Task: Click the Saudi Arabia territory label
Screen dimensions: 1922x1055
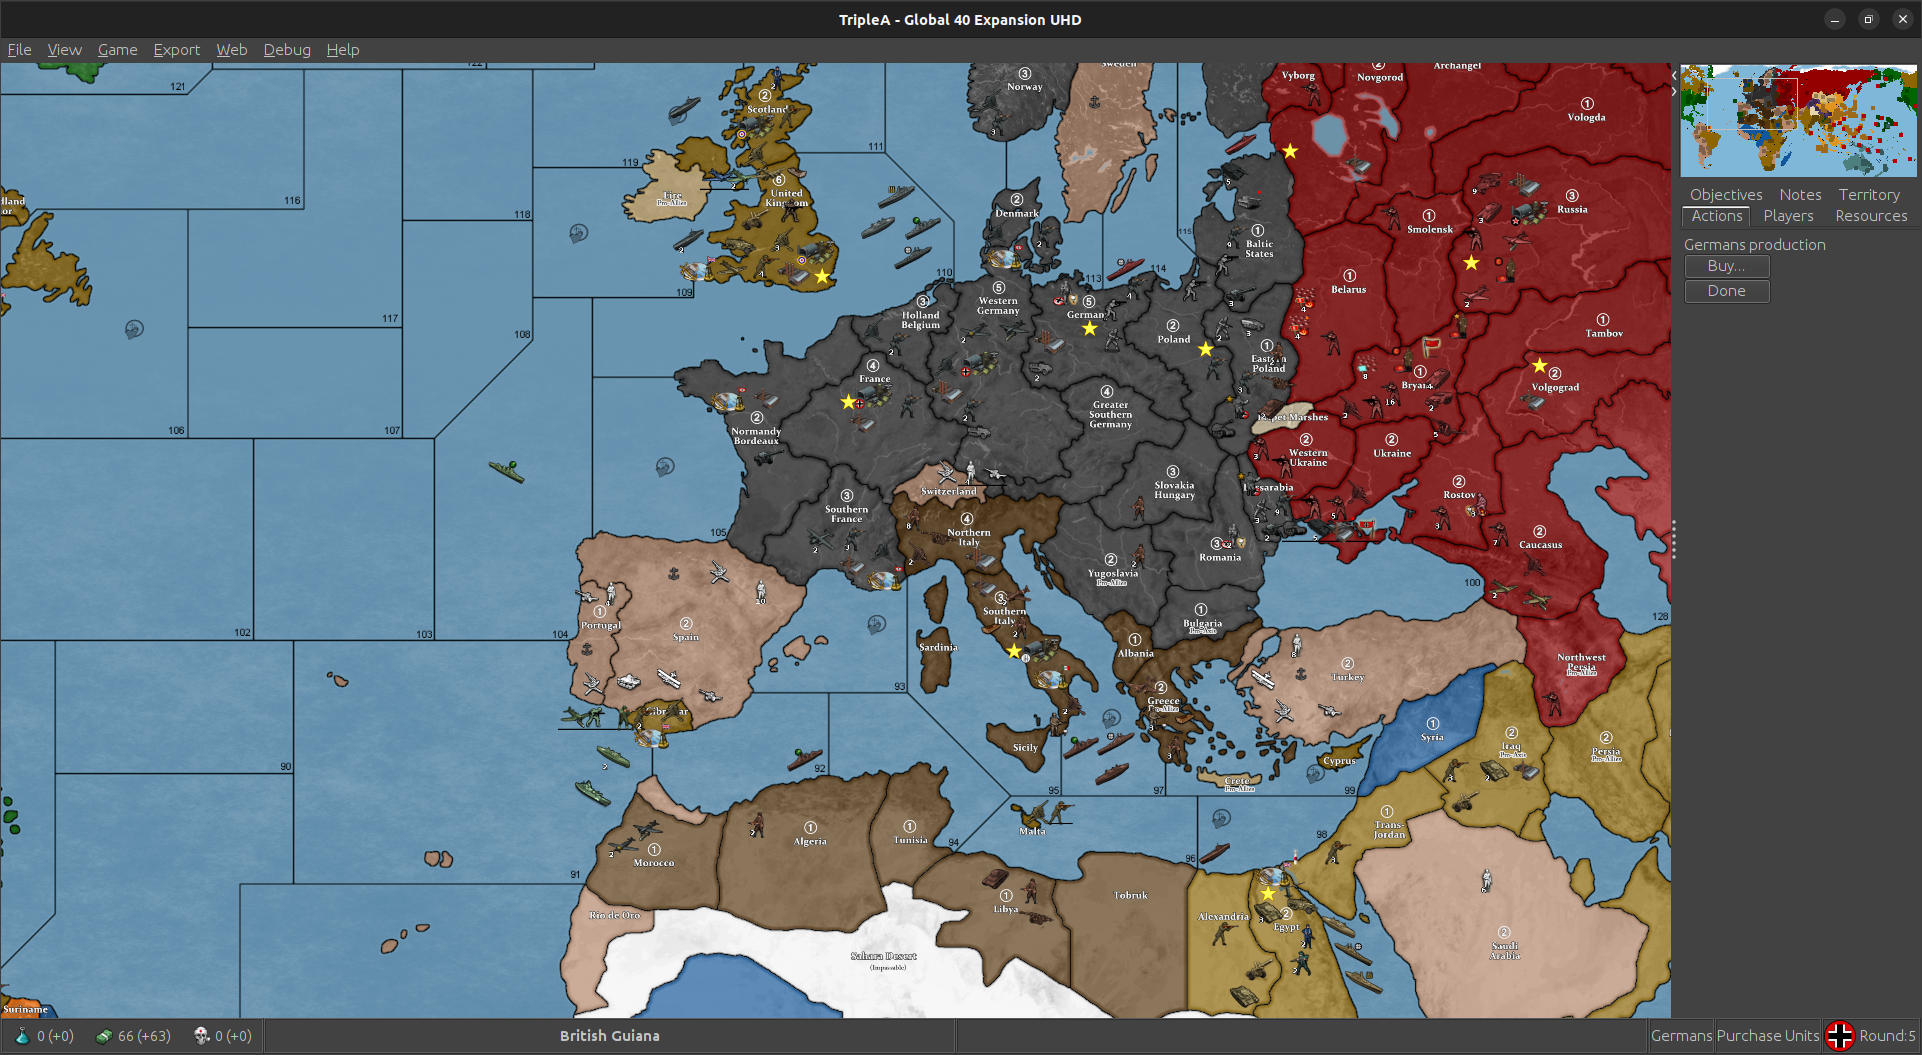Action: click(x=1505, y=951)
